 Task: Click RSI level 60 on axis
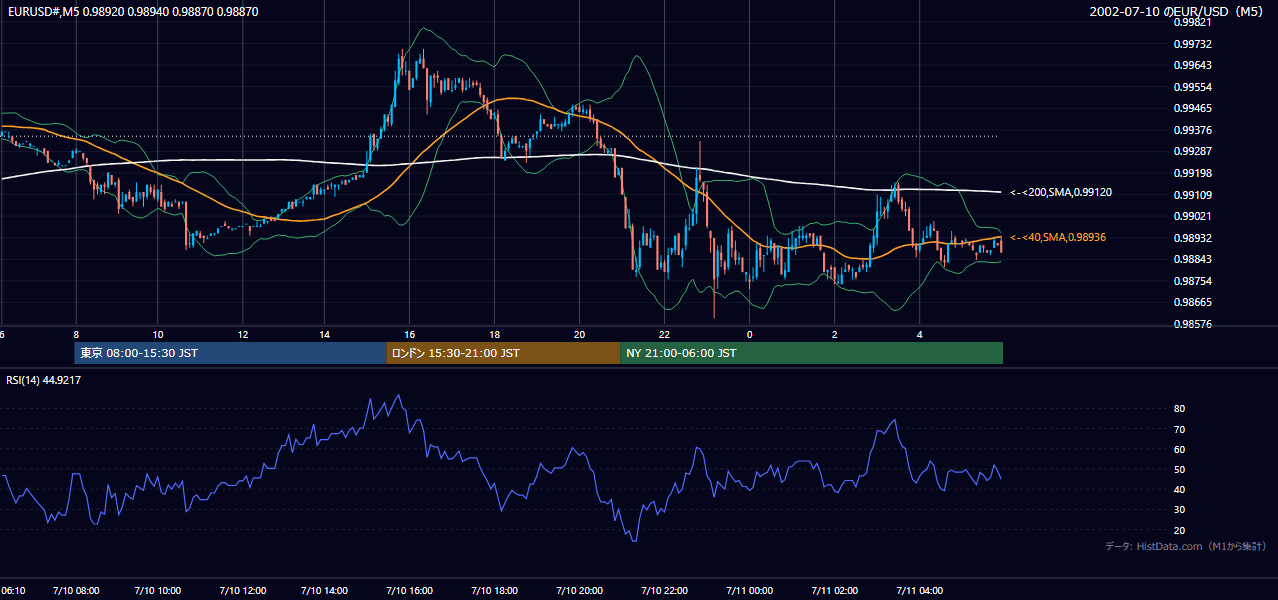coord(1179,449)
